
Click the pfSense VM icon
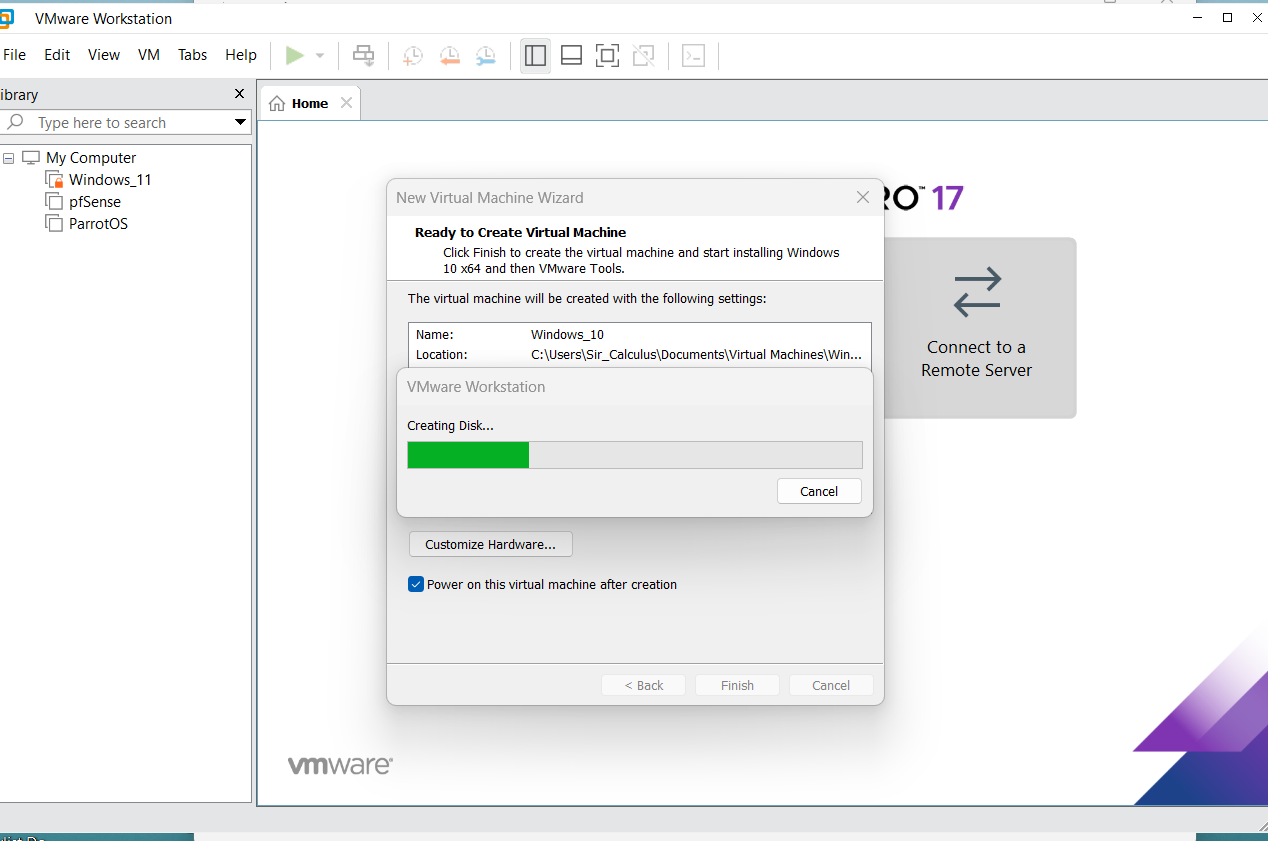pos(54,202)
